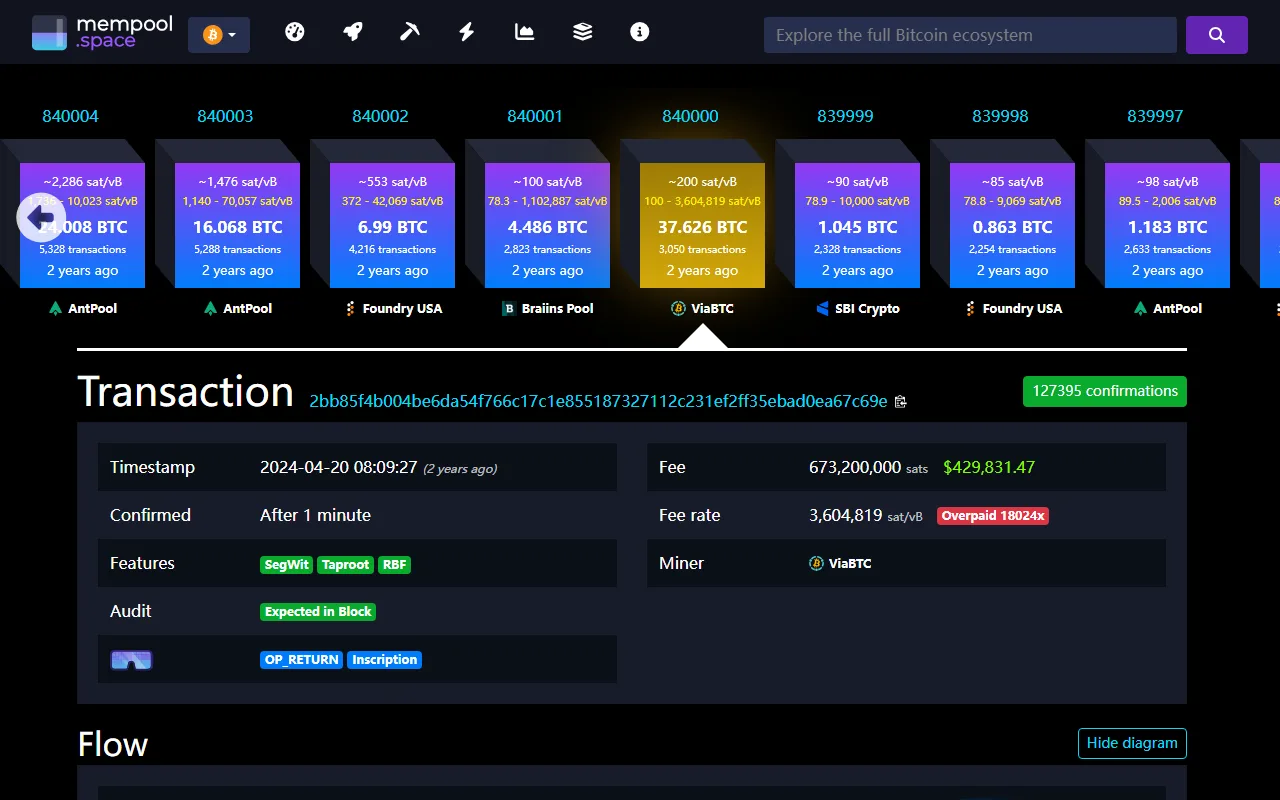Select the 16.068 BTC block cube

(237, 225)
